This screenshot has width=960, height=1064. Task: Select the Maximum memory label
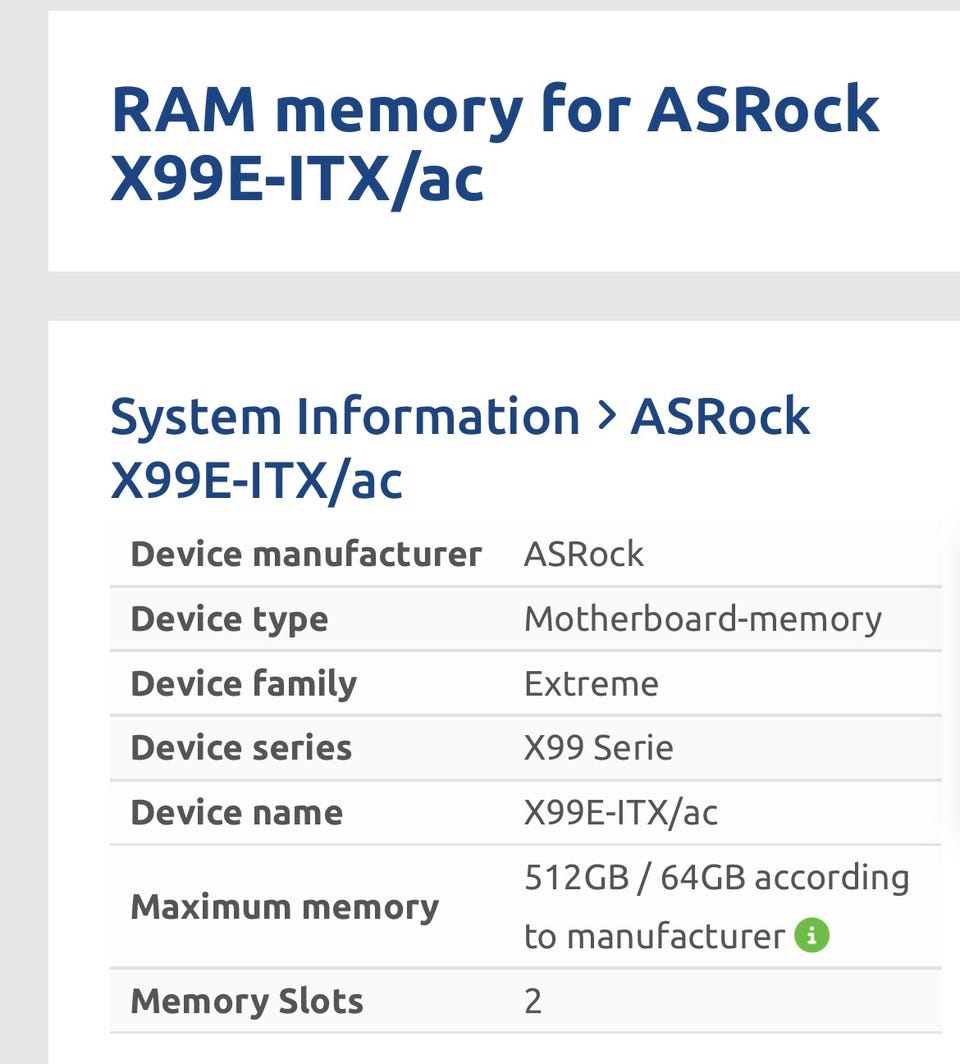coord(285,907)
